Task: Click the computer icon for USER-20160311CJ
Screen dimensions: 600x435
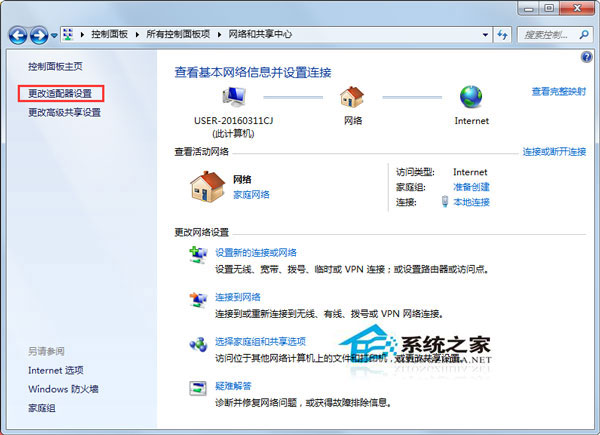Action: click(x=234, y=97)
